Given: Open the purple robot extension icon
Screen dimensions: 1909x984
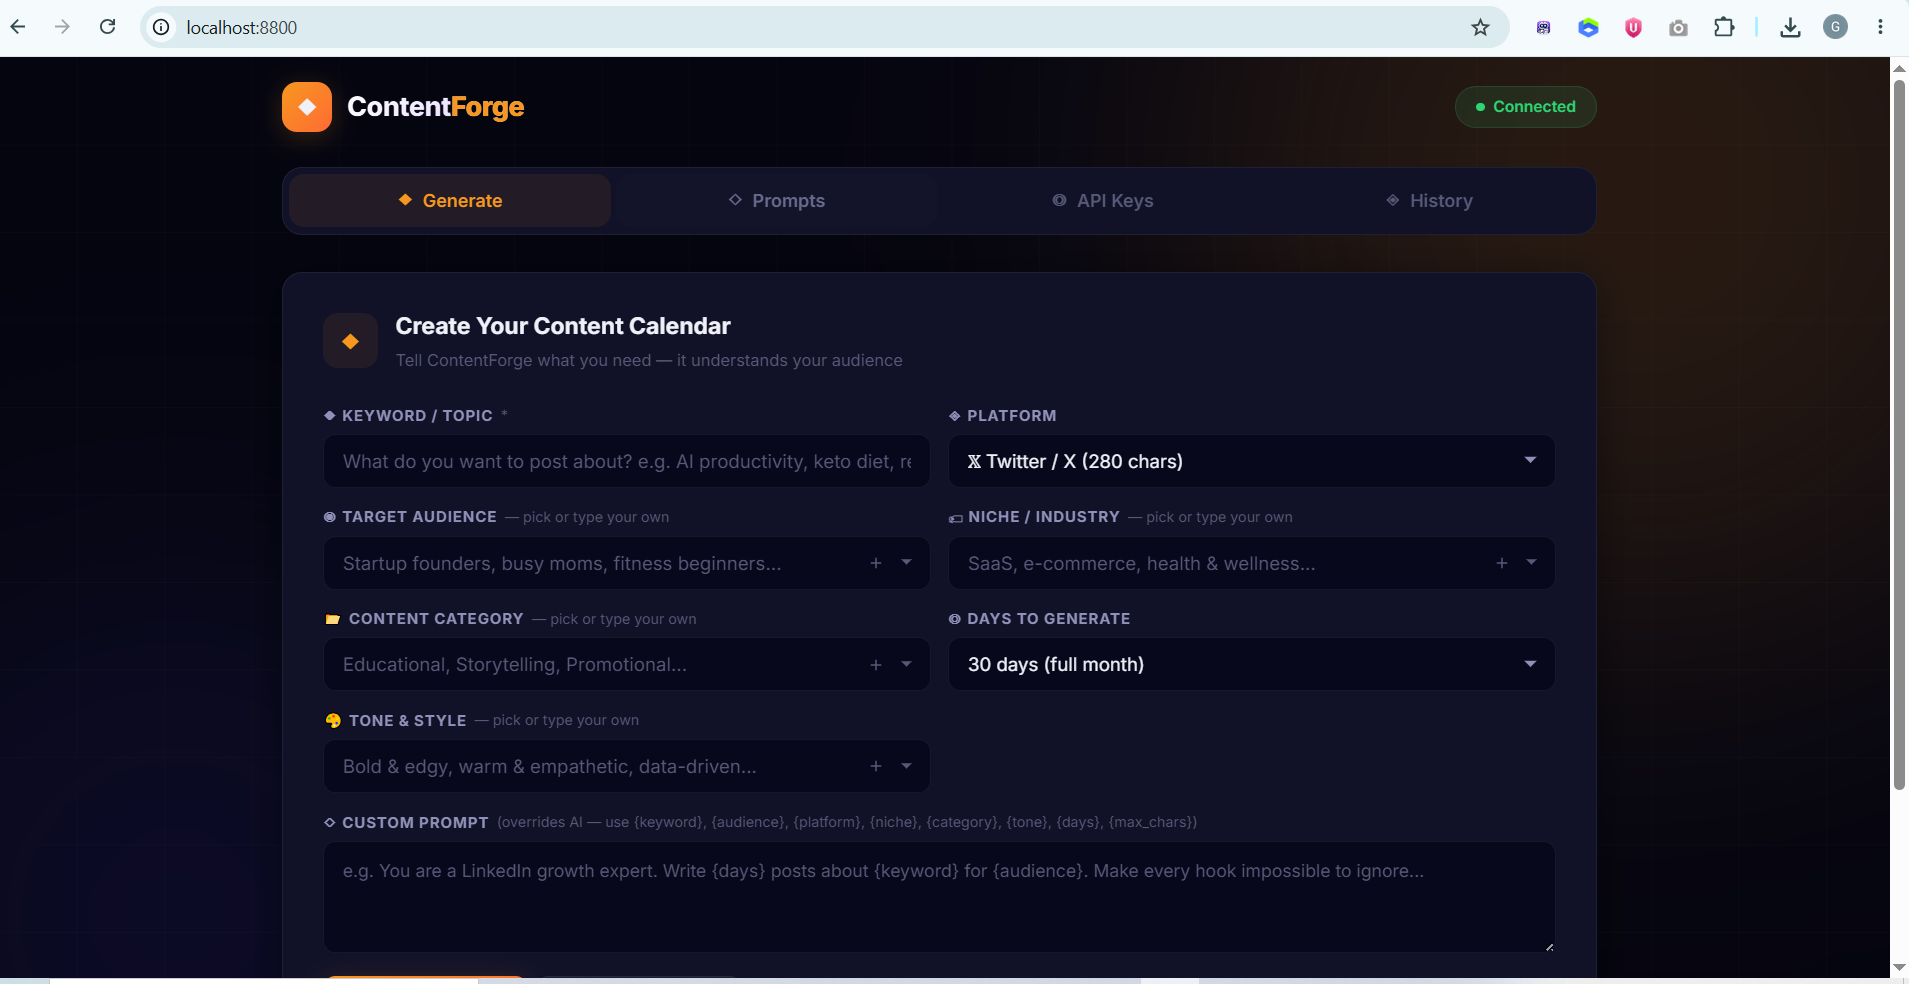Looking at the screenshot, I should click(1544, 28).
